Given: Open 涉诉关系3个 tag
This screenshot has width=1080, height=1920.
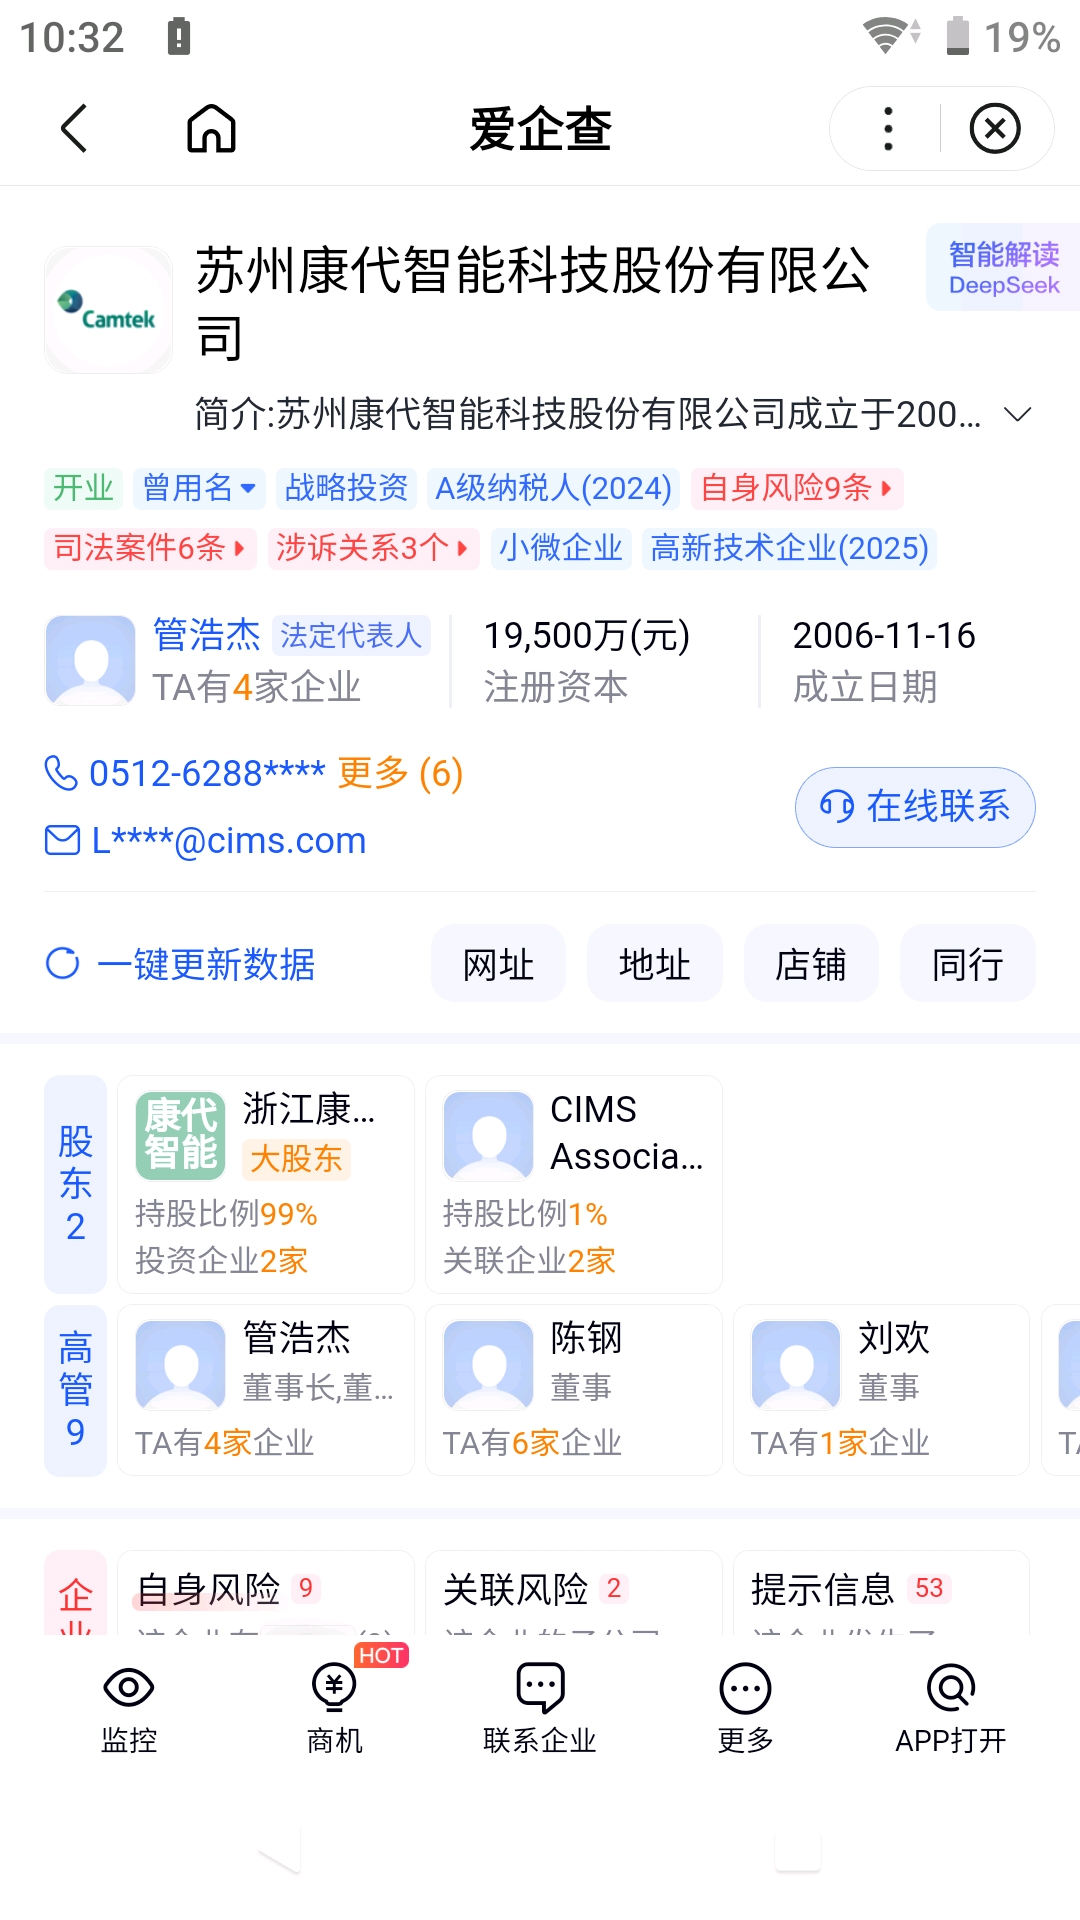Looking at the screenshot, I should [373, 548].
